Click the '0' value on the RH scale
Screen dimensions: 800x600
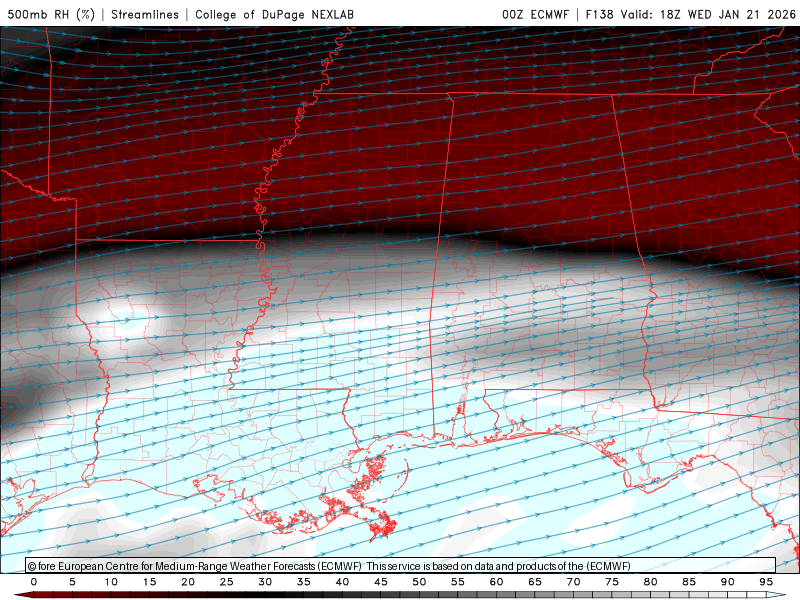[x=34, y=582]
